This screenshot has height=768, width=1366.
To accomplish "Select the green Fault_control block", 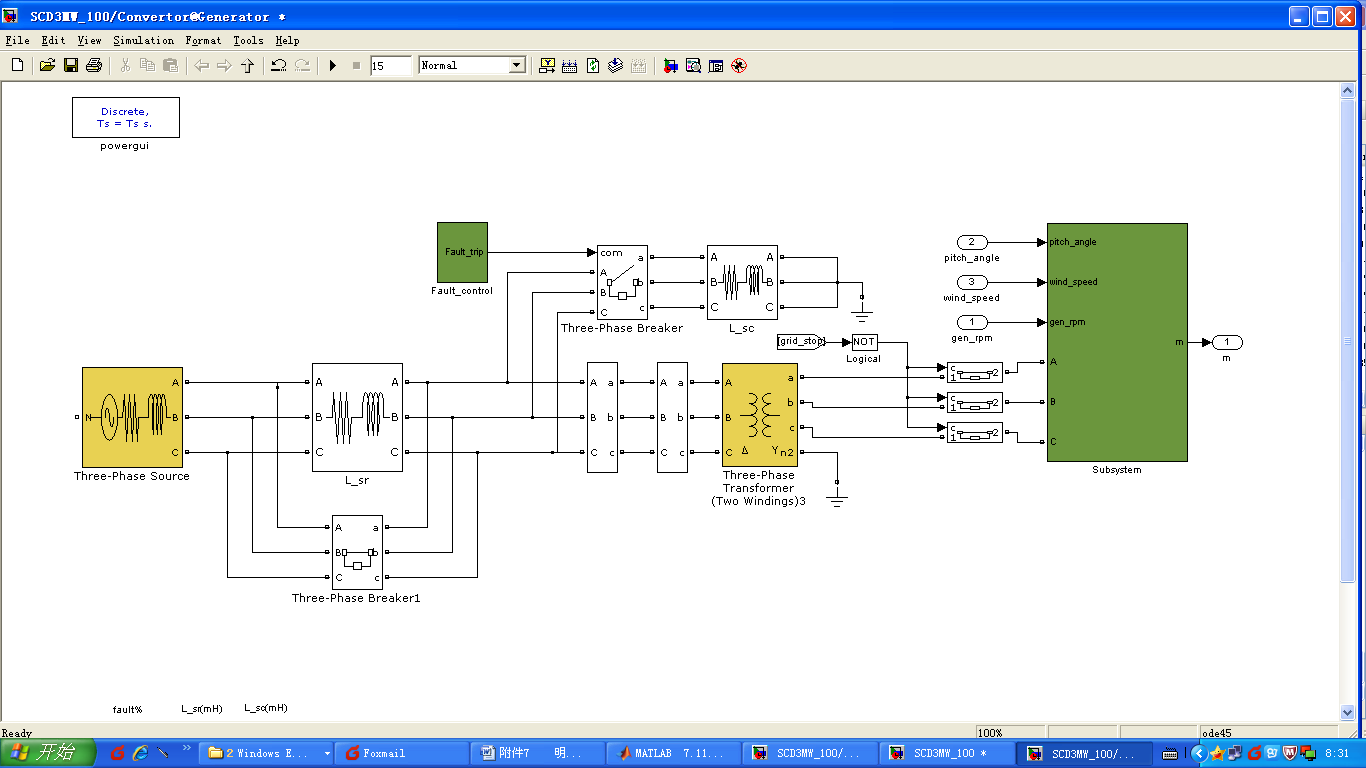I will [x=462, y=252].
